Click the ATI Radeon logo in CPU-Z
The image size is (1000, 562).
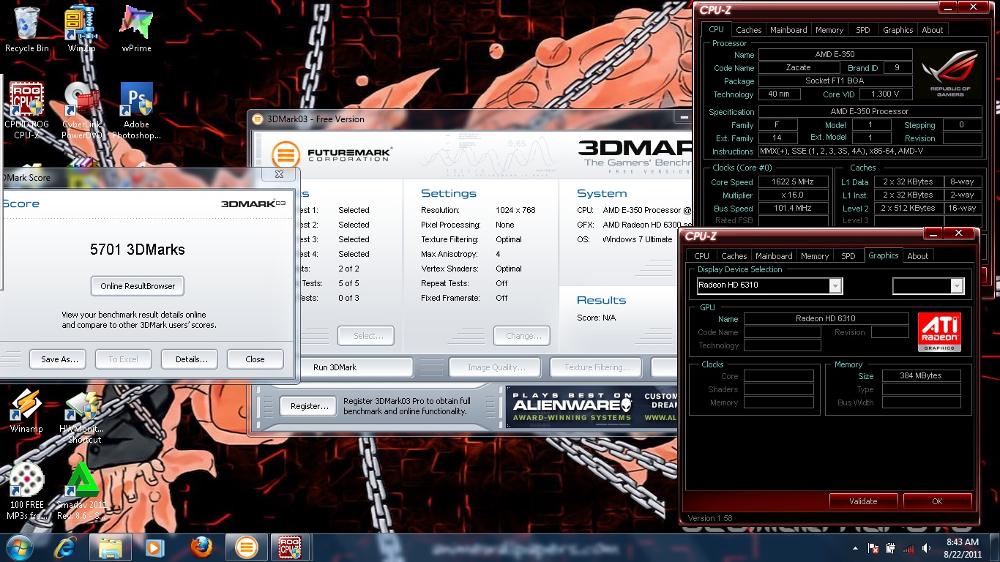(939, 332)
